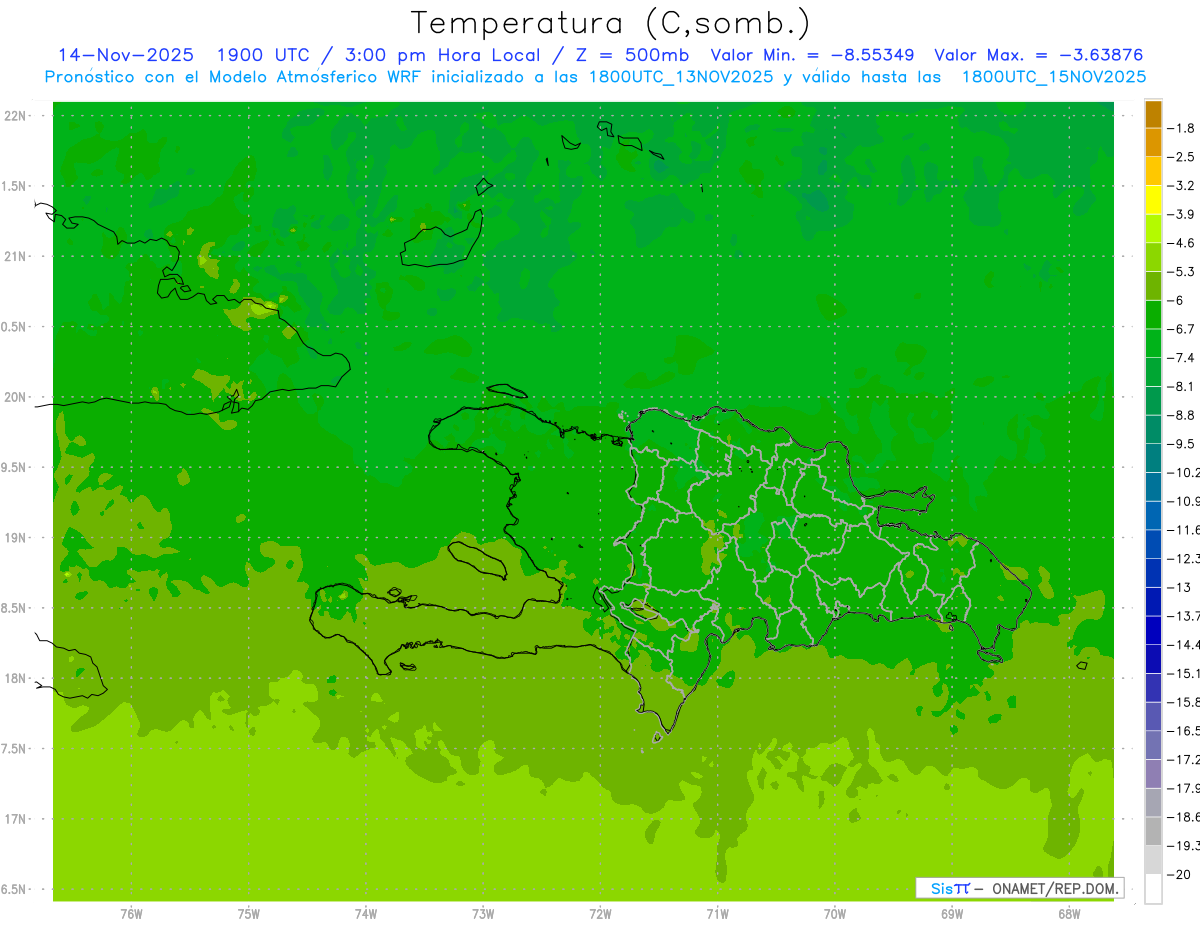This screenshot has width=1200, height=927.
Task: Click the "75W" longitude label
Action: click(x=248, y=913)
